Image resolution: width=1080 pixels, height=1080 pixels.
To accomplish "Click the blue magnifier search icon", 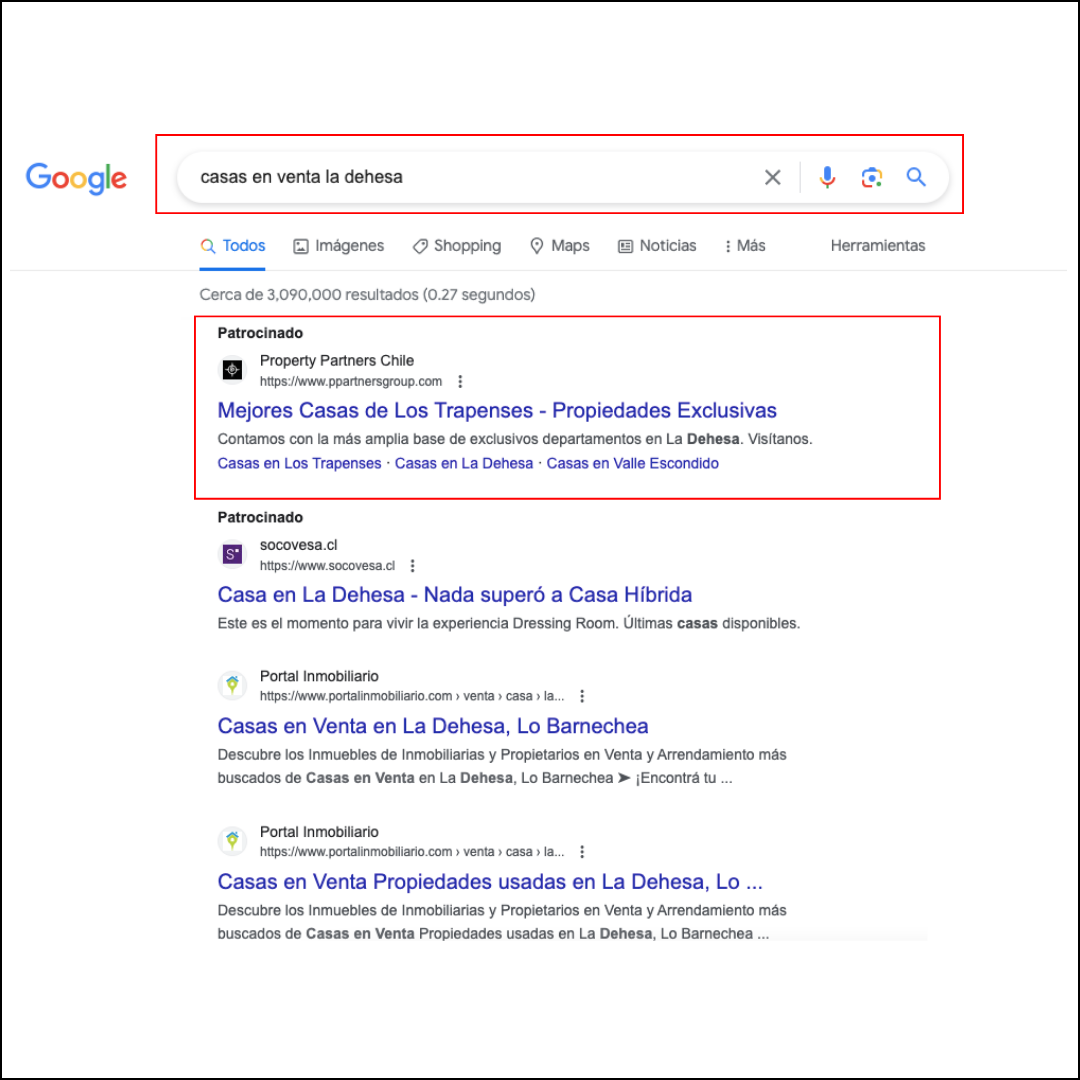I will (916, 178).
